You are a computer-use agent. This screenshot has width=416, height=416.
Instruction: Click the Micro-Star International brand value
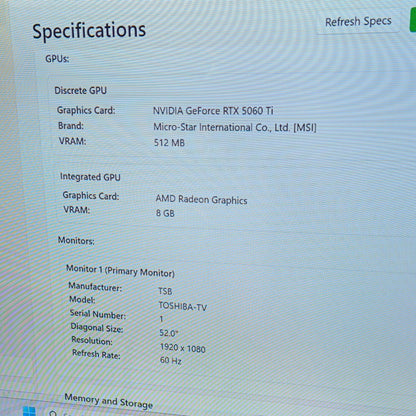235,127
